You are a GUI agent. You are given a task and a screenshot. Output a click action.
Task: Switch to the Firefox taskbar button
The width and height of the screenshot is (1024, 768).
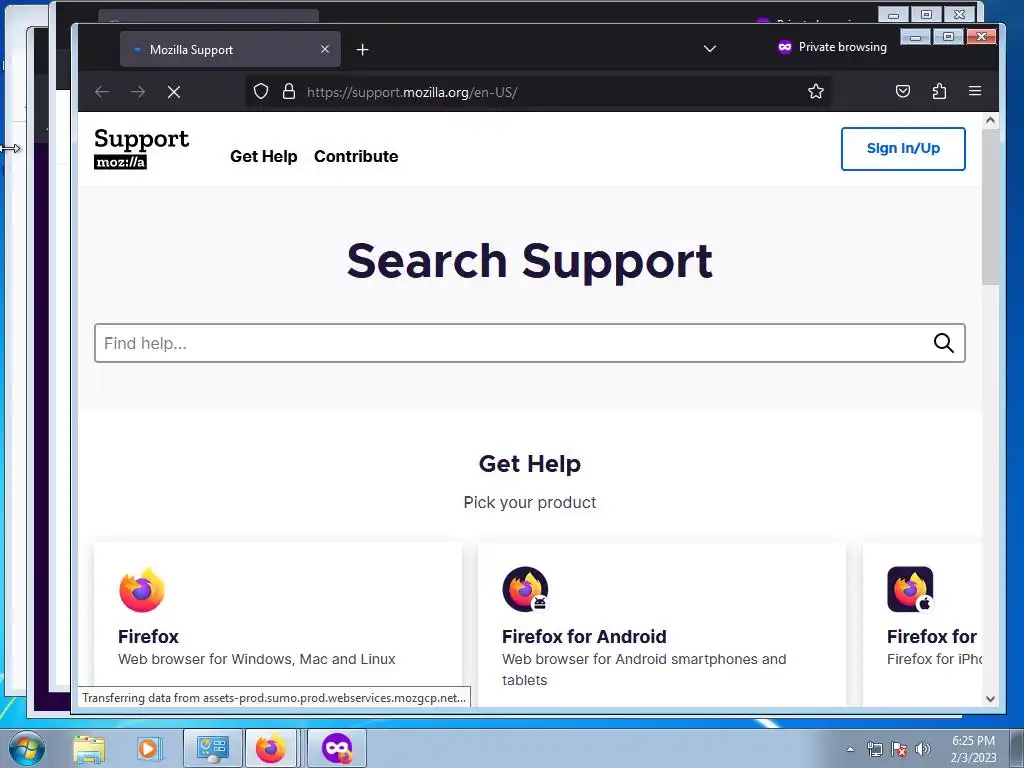pos(271,748)
